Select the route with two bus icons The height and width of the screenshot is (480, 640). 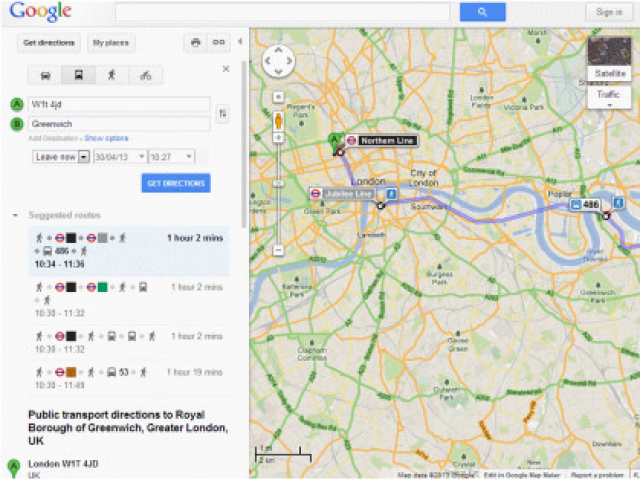[x=128, y=342]
